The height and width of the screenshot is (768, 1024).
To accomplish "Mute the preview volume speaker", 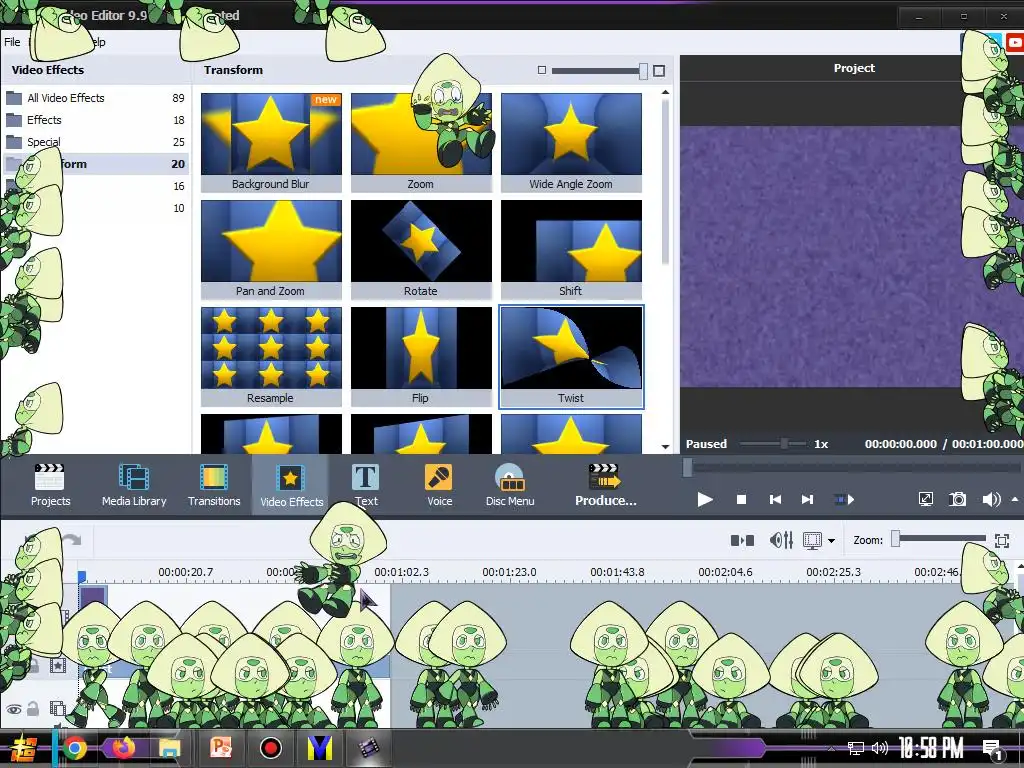I will (x=991, y=500).
